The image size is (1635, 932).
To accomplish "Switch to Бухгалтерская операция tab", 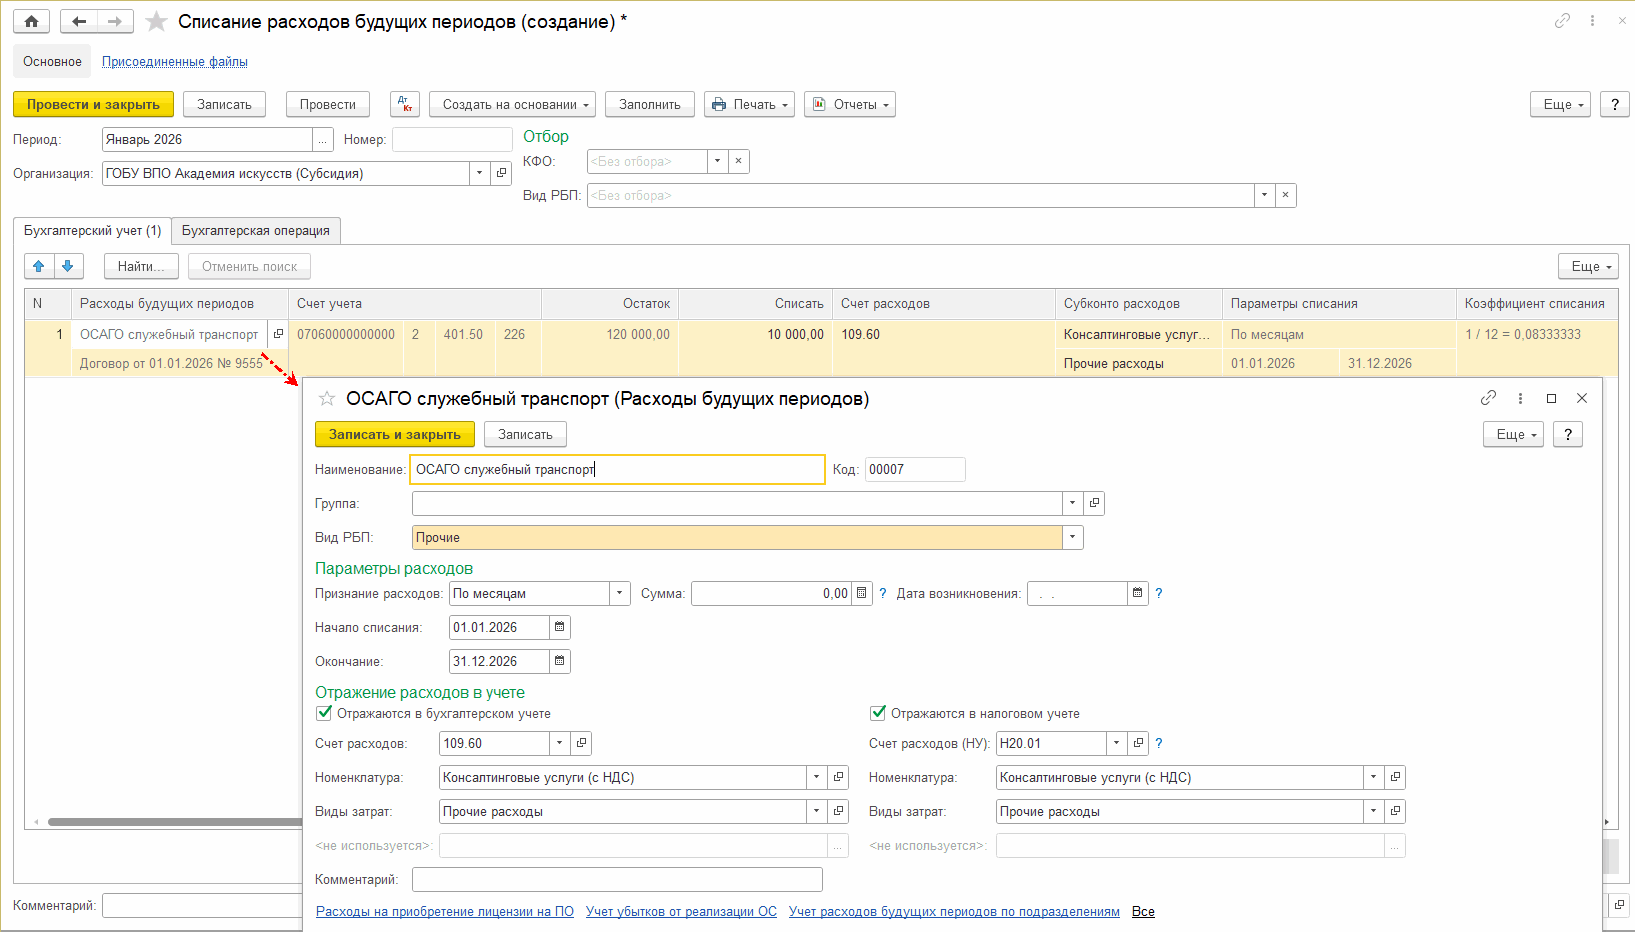I will (255, 230).
